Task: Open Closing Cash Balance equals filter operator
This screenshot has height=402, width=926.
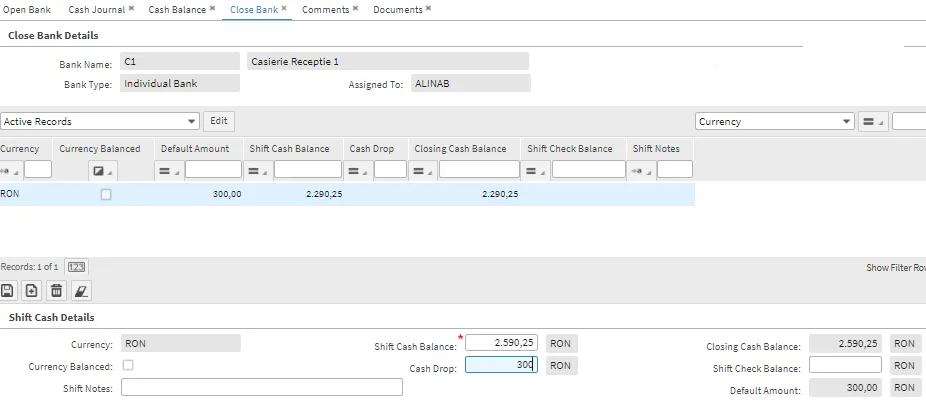Action: pos(422,171)
